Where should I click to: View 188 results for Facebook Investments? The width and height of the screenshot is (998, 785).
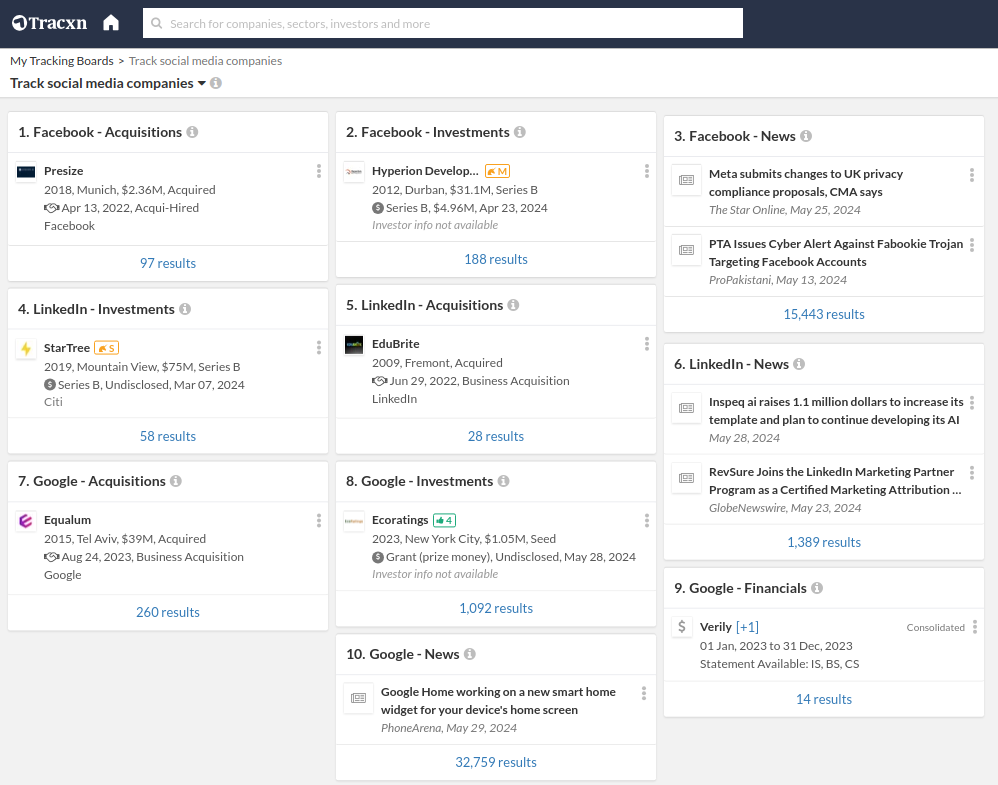(x=496, y=259)
